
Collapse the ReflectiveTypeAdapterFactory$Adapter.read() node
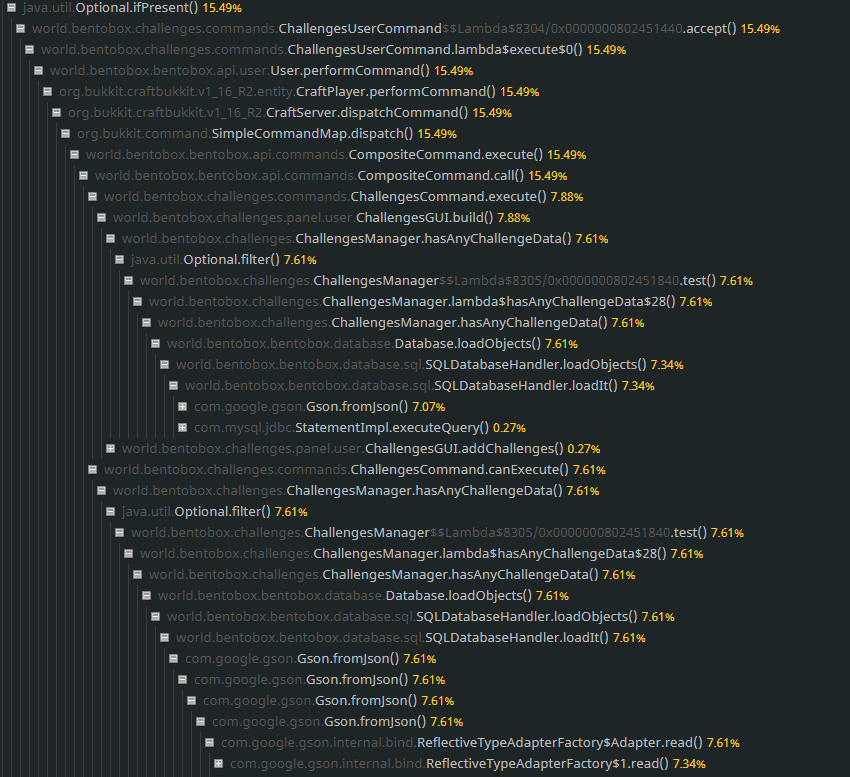pos(208,742)
